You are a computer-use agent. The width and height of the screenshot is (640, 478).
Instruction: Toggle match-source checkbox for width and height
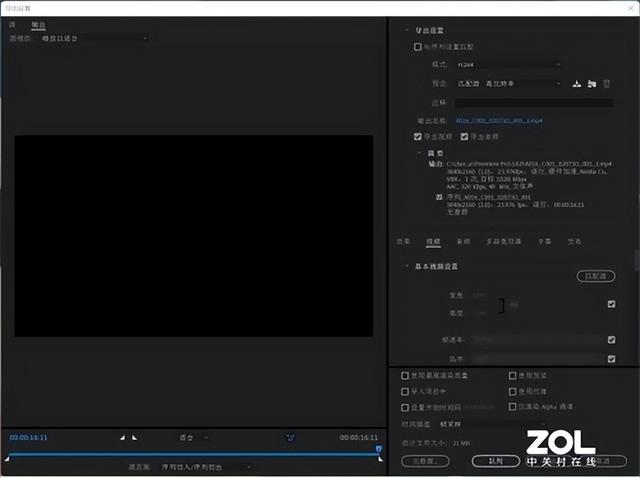pyautogui.click(x=611, y=304)
